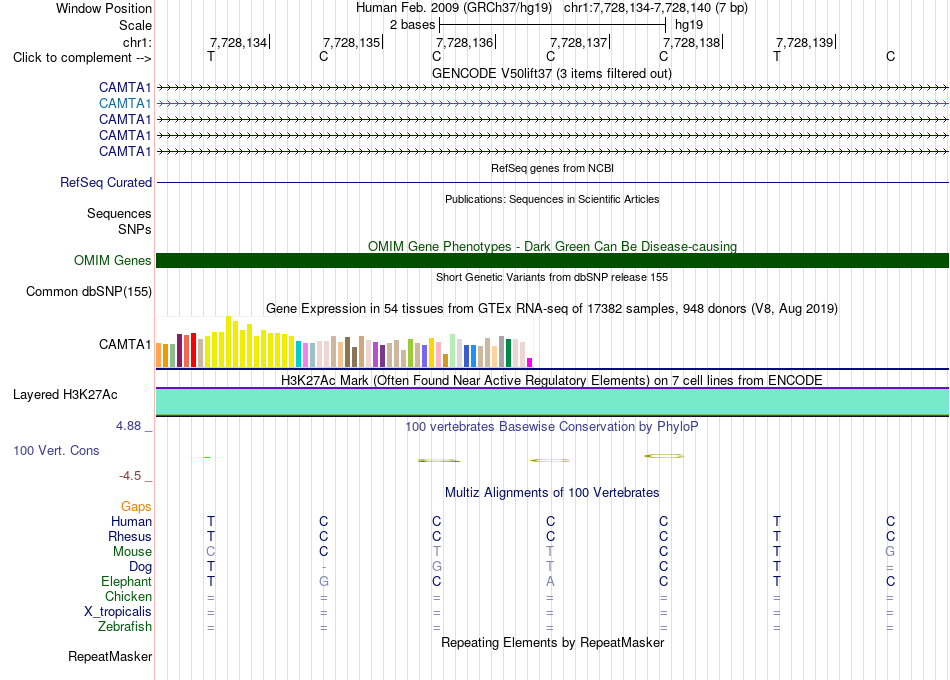Select the Common dbSNP(155) track label
This screenshot has width=950, height=680.
point(89,292)
